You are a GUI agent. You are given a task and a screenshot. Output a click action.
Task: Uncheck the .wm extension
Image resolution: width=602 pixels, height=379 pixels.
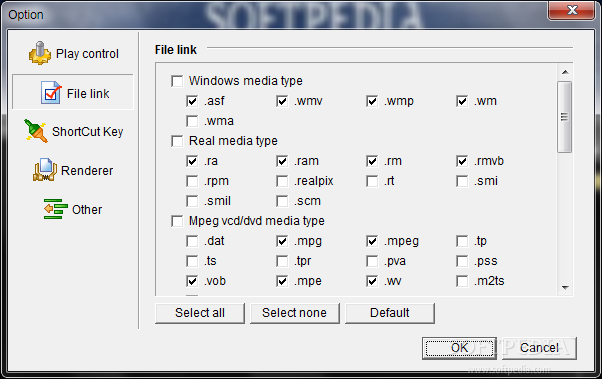(x=462, y=101)
